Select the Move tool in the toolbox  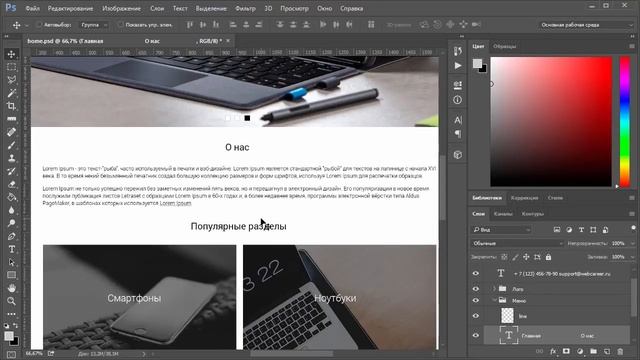tap(11, 54)
